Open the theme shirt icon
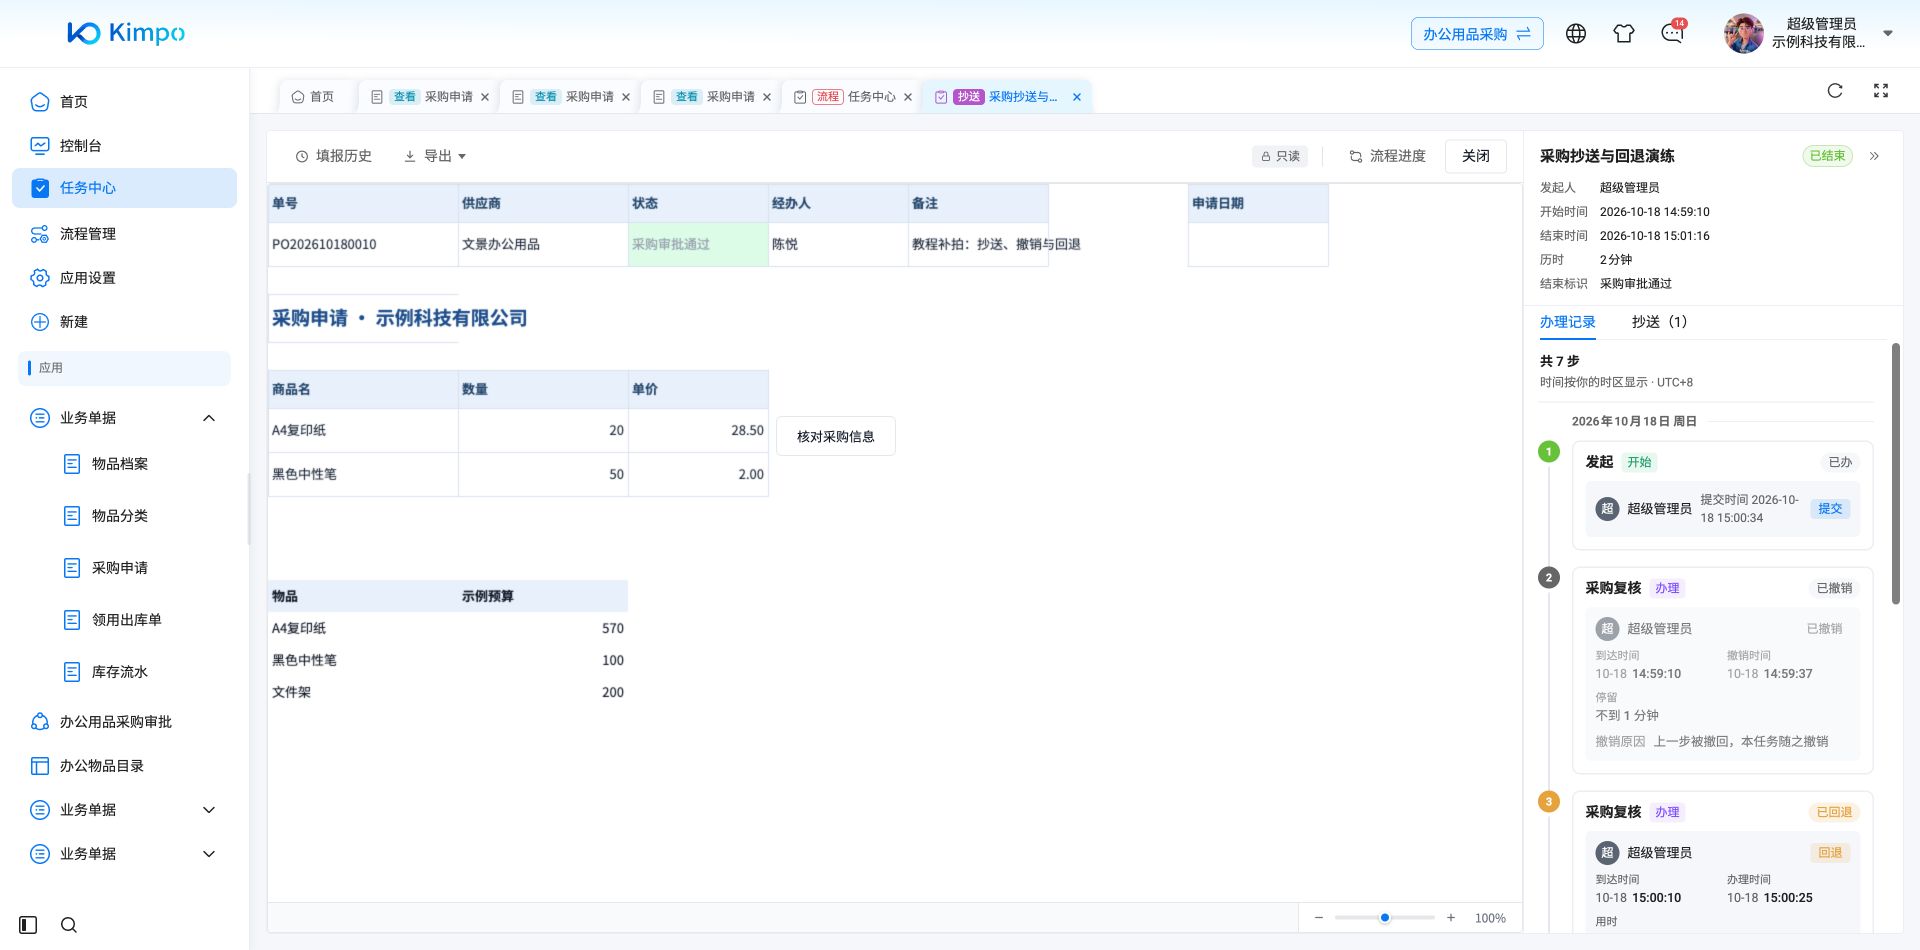Viewport: 1920px width, 950px height. 1624,34
